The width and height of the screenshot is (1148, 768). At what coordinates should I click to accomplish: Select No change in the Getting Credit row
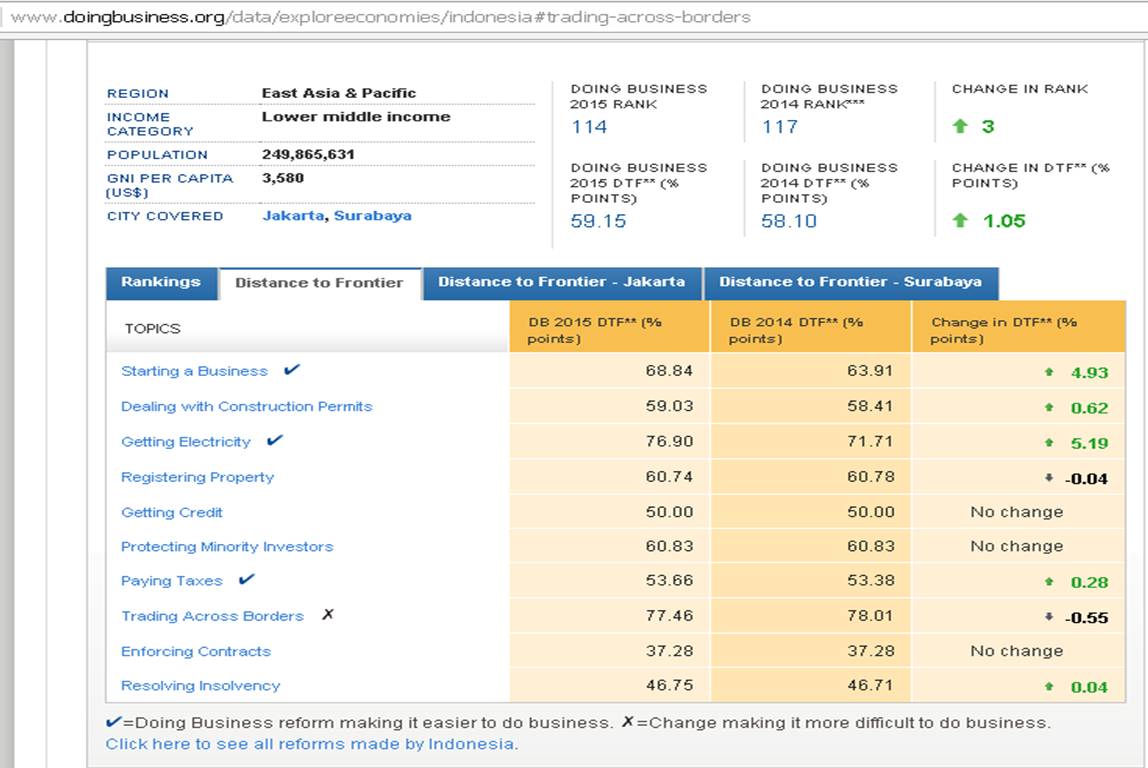(1017, 512)
